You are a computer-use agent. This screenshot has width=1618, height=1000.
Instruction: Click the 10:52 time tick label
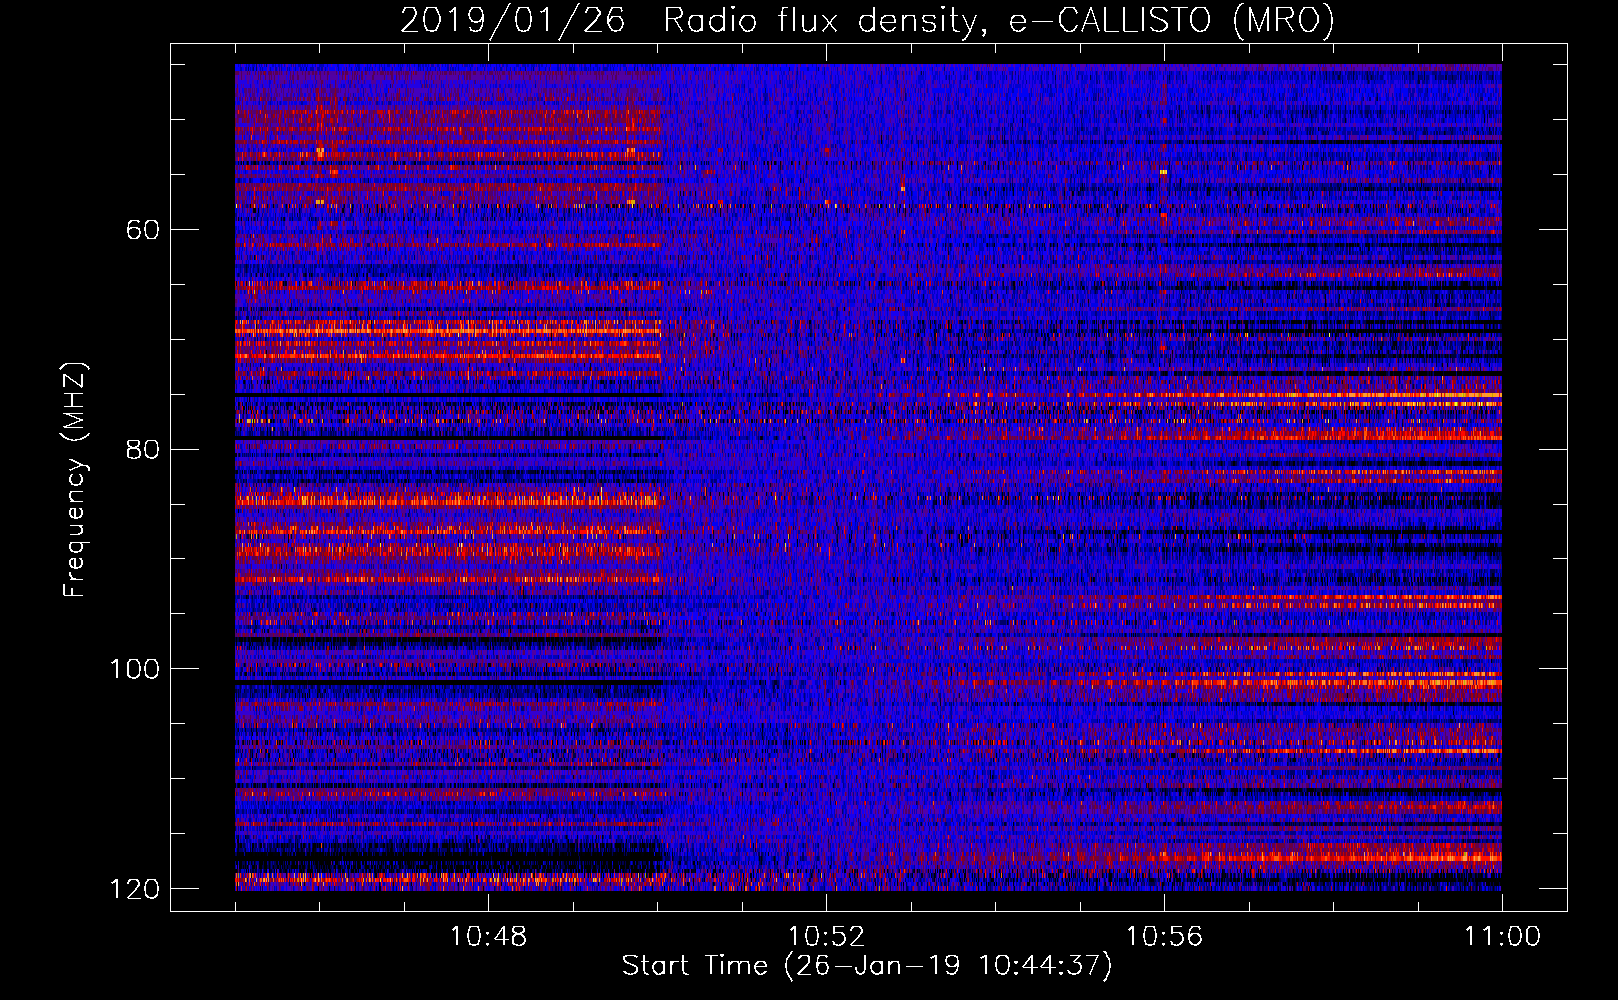pyautogui.click(x=826, y=937)
